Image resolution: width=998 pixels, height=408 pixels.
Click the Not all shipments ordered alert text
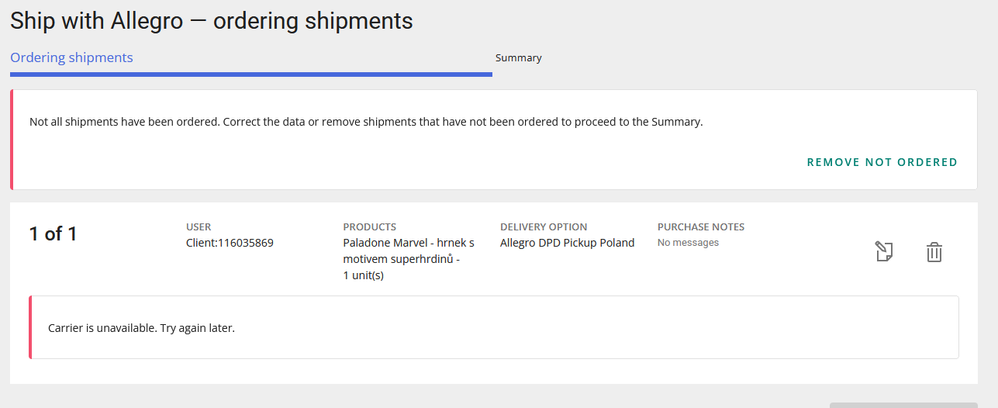366,122
